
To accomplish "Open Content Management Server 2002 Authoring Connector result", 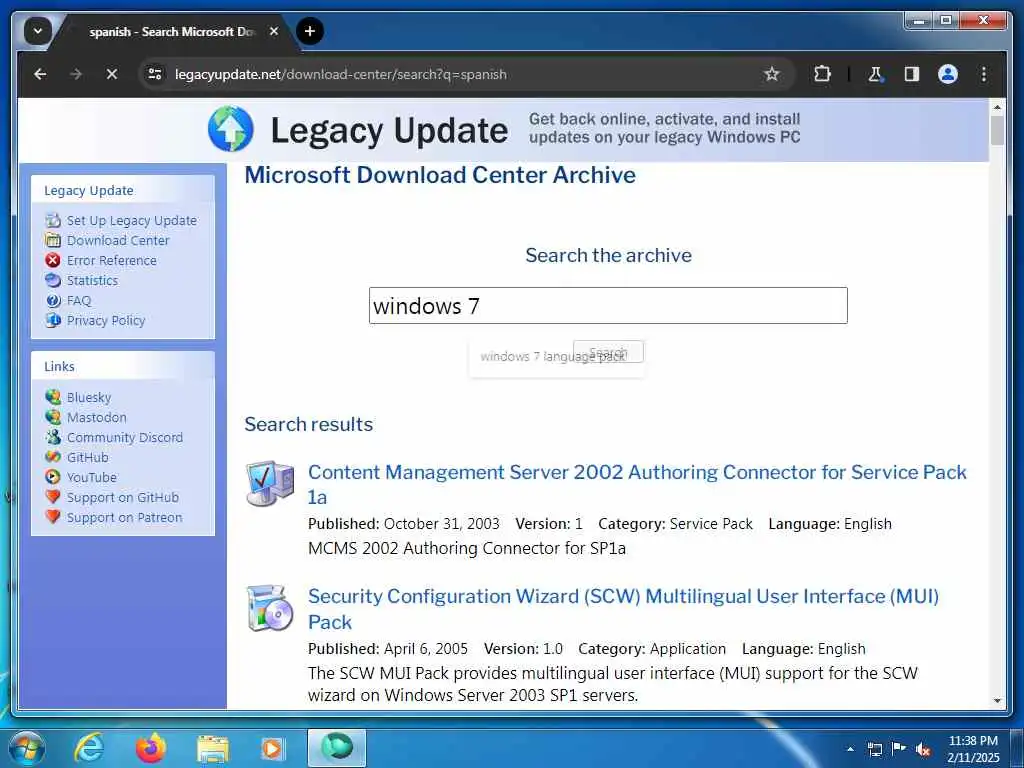I will [637, 485].
